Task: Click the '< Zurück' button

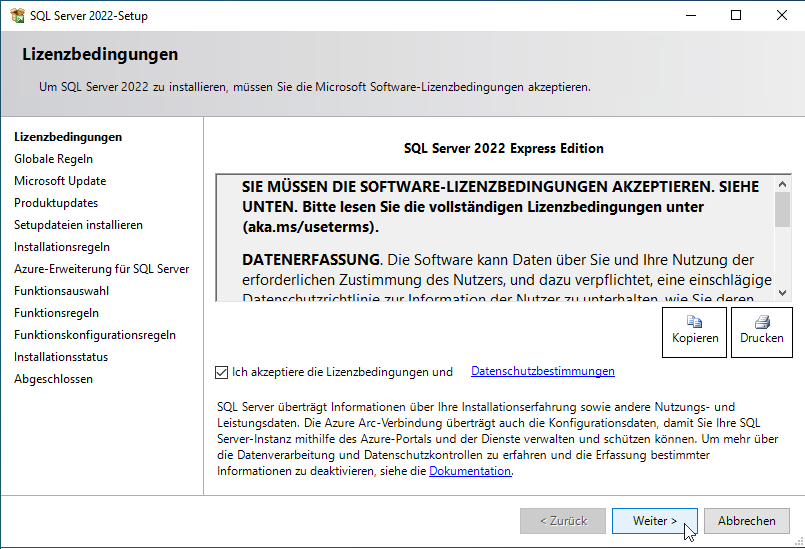Action: tap(563, 521)
